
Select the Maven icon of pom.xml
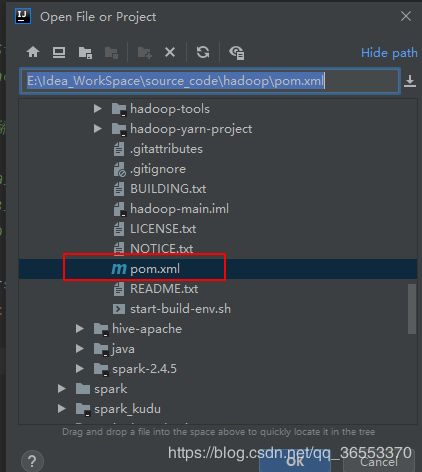(x=119, y=269)
